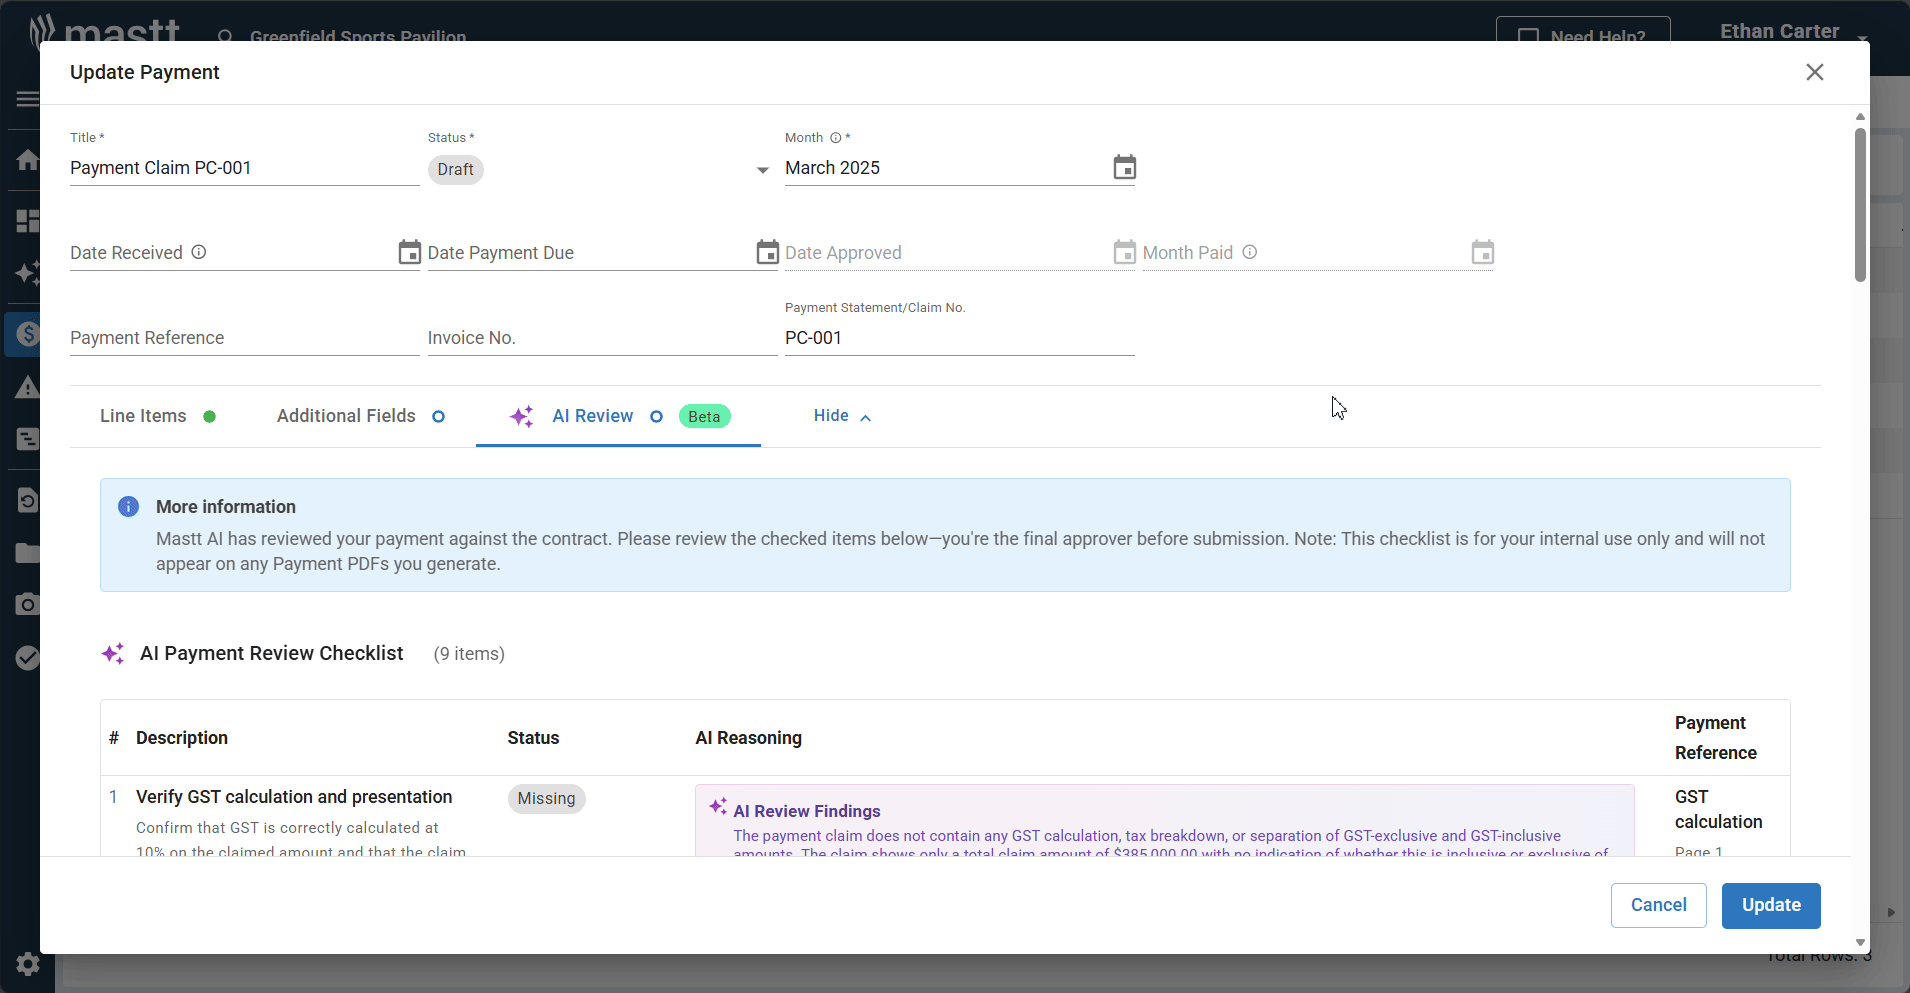Collapse the section using Hide
Screen dimensions: 1910x993
(842, 416)
